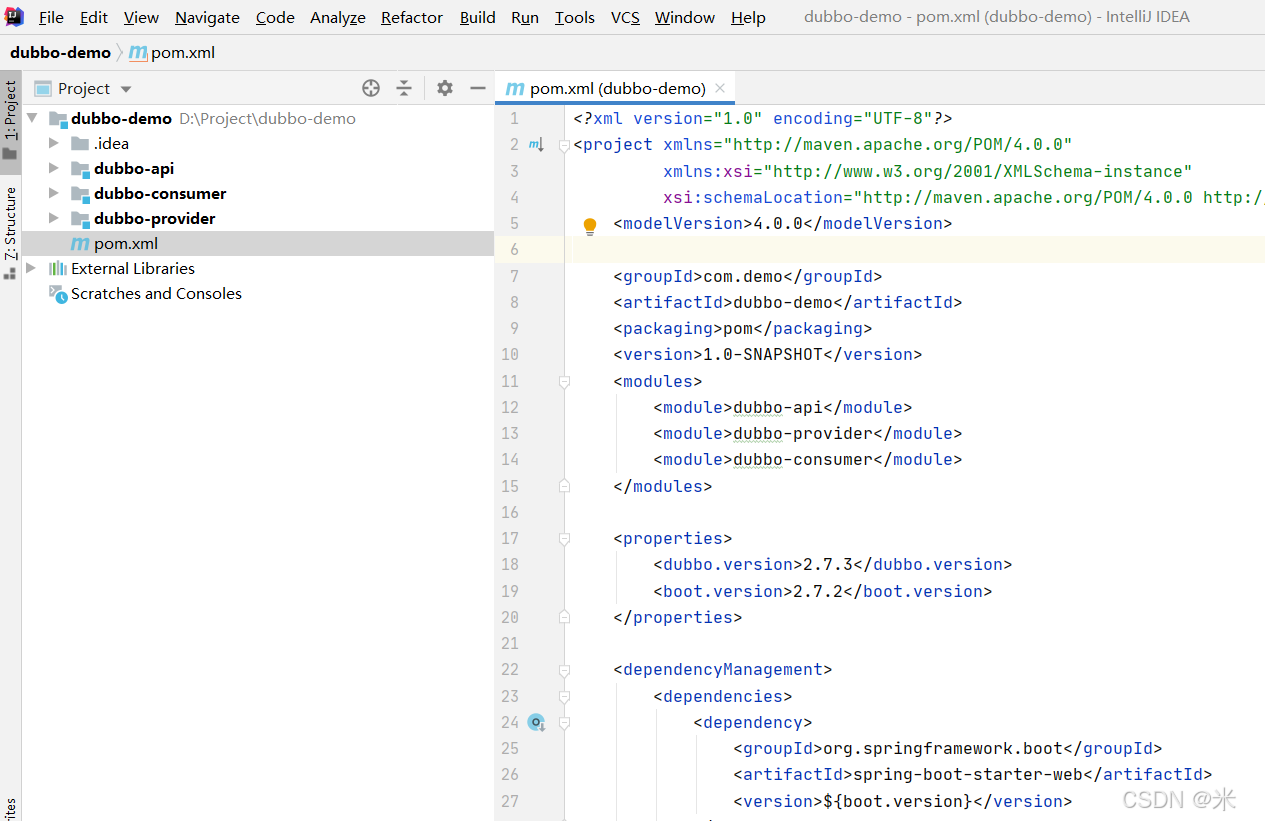Viewport: 1265px width, 821px height.
Task: Expand External Libraries node
Action: pyautogui.click(x=32, y=268)
